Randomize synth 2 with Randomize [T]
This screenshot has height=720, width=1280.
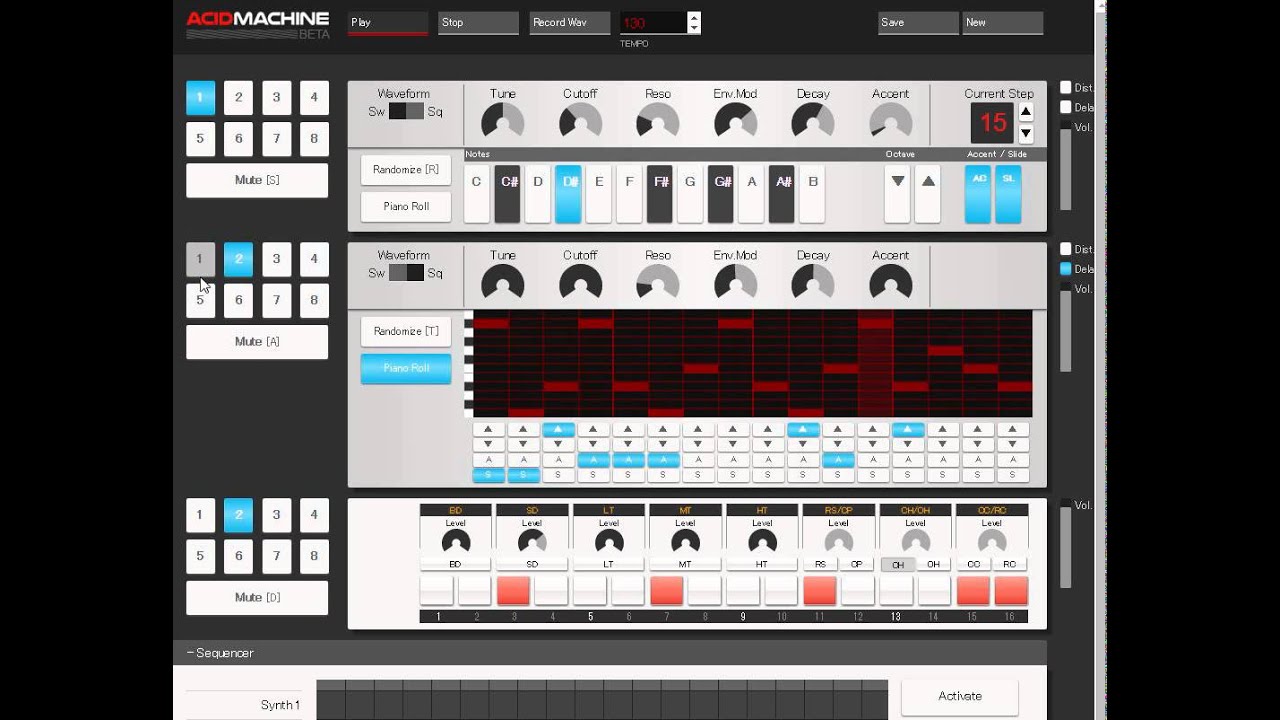(x=406, y=331)
